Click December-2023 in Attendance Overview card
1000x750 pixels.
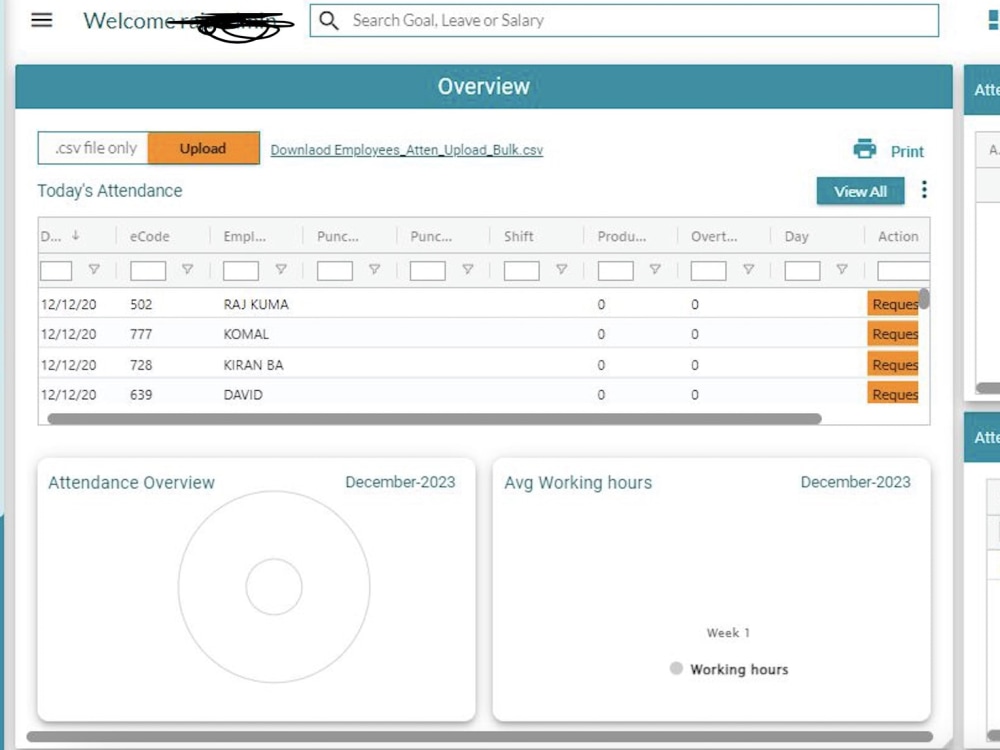coord(400,482)
